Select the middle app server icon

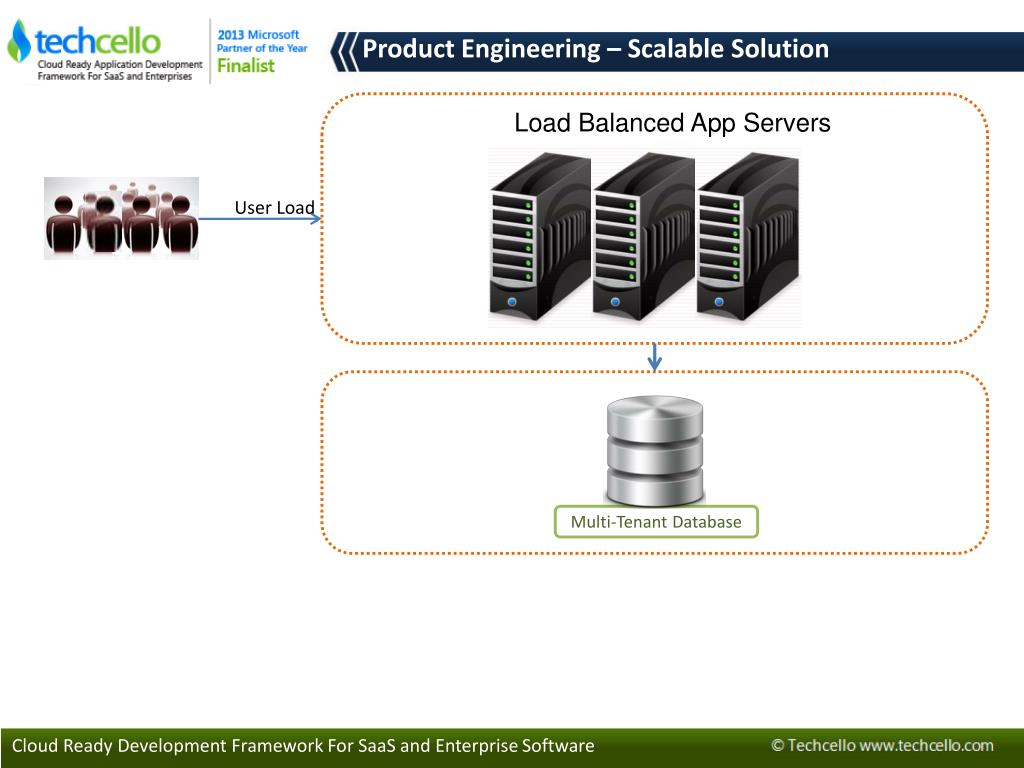tap(644, 236)
